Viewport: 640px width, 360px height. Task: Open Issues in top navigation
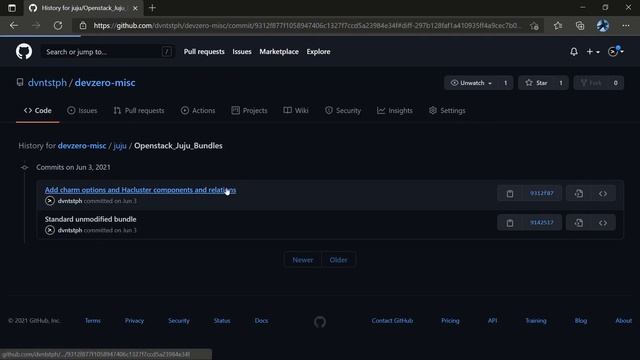[242, 52]
